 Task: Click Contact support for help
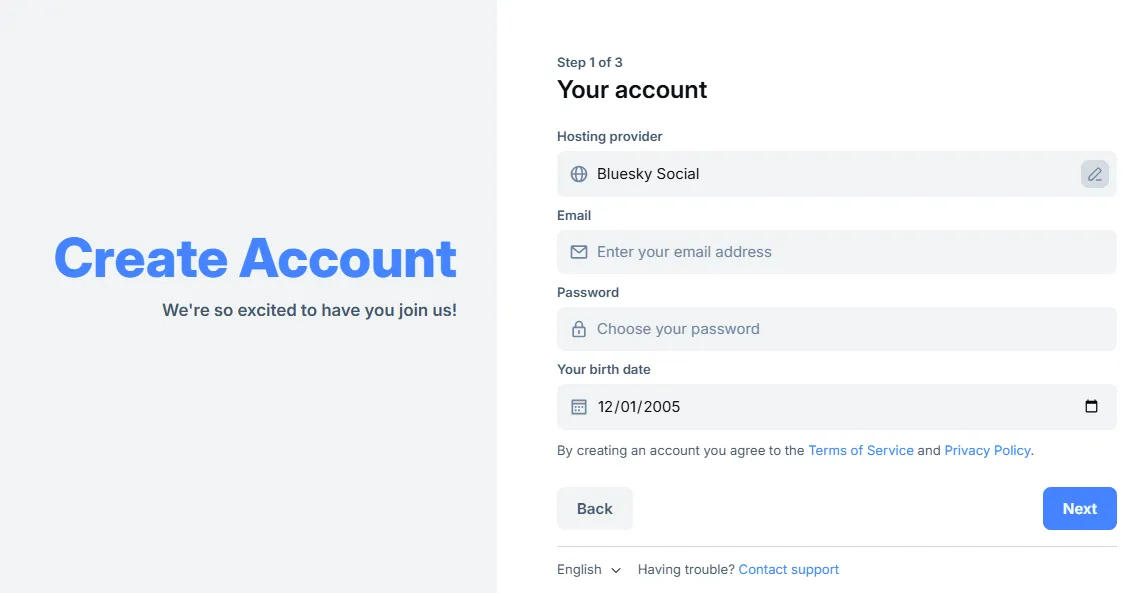pyautogui.click(x=789, y=569)
